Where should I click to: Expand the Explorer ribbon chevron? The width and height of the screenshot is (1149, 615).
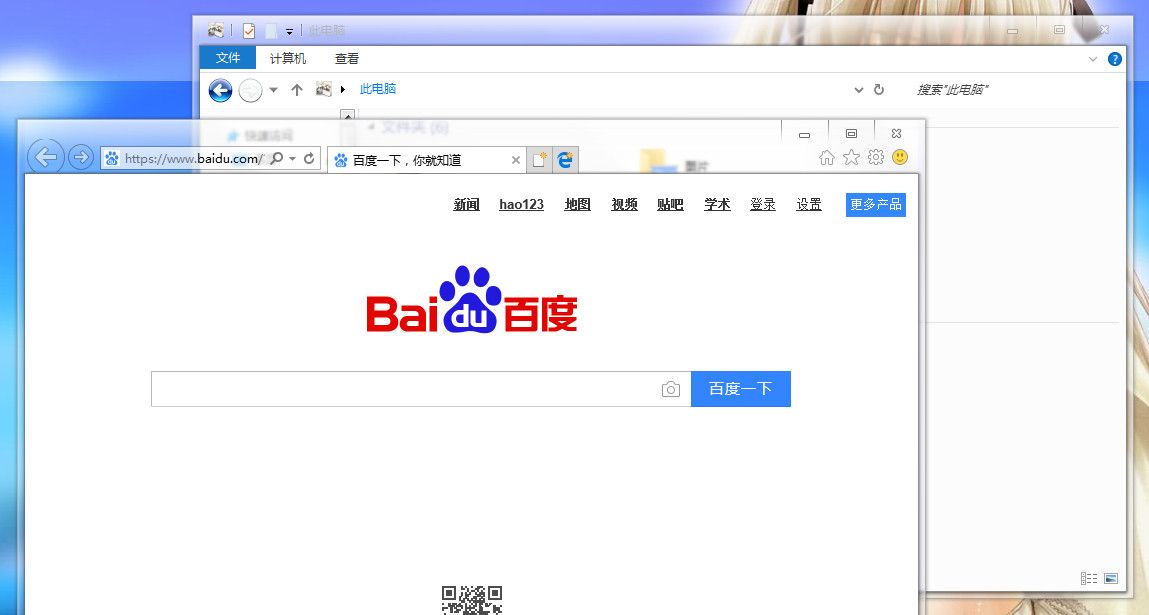[1093, 59]
